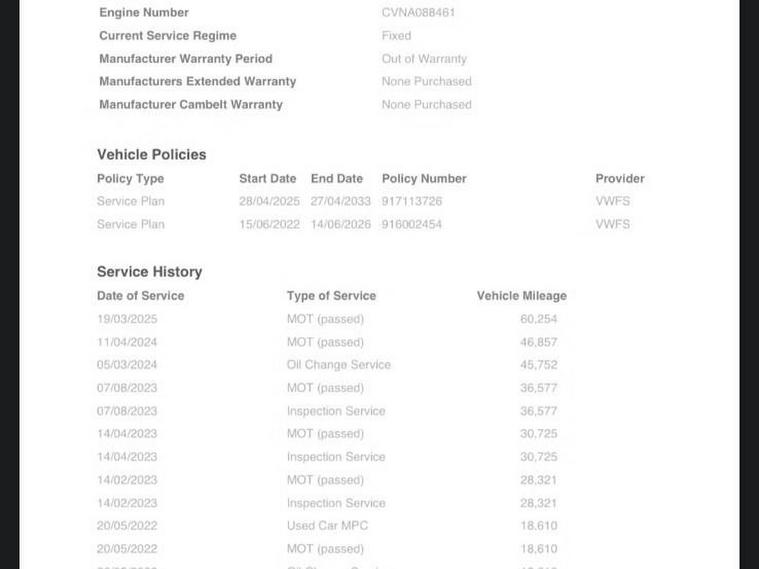The height and width of the screenshot is (569, 759).
Task: Click the Service History heading
Action: (149, 272)
